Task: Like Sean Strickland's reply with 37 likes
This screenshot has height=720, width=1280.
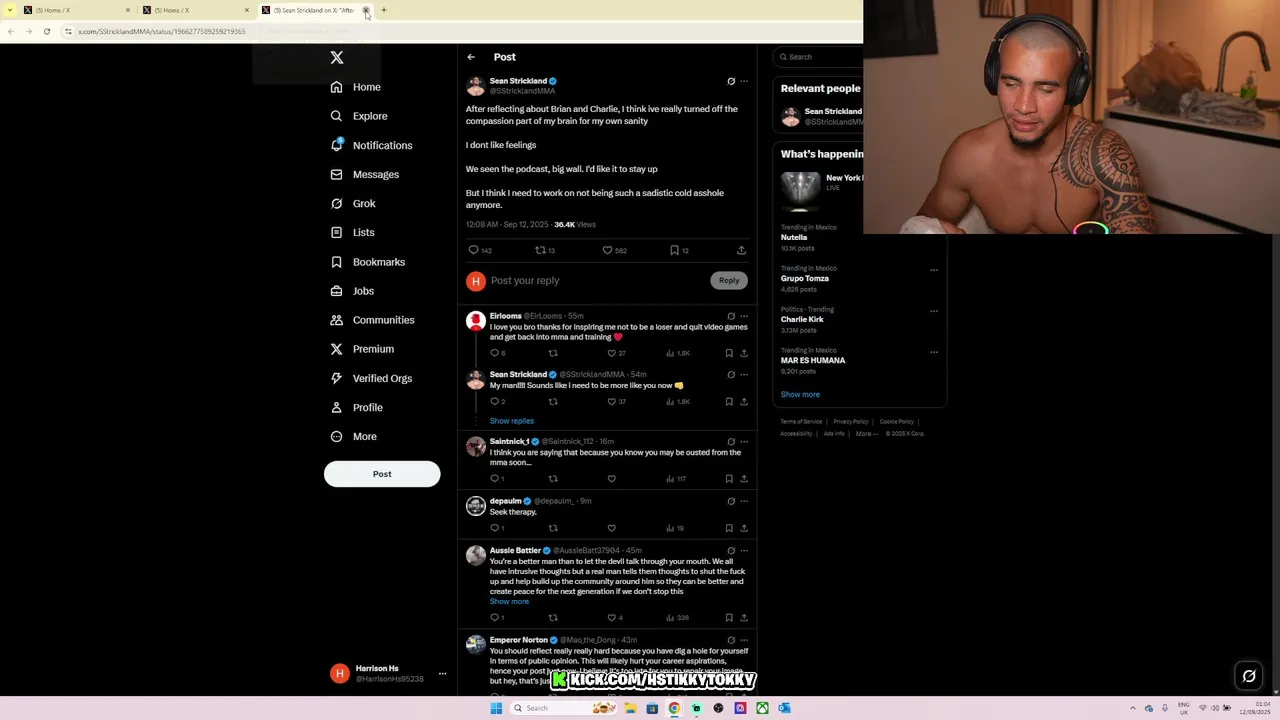Action: pyautogui.click(x=612, y=401)
